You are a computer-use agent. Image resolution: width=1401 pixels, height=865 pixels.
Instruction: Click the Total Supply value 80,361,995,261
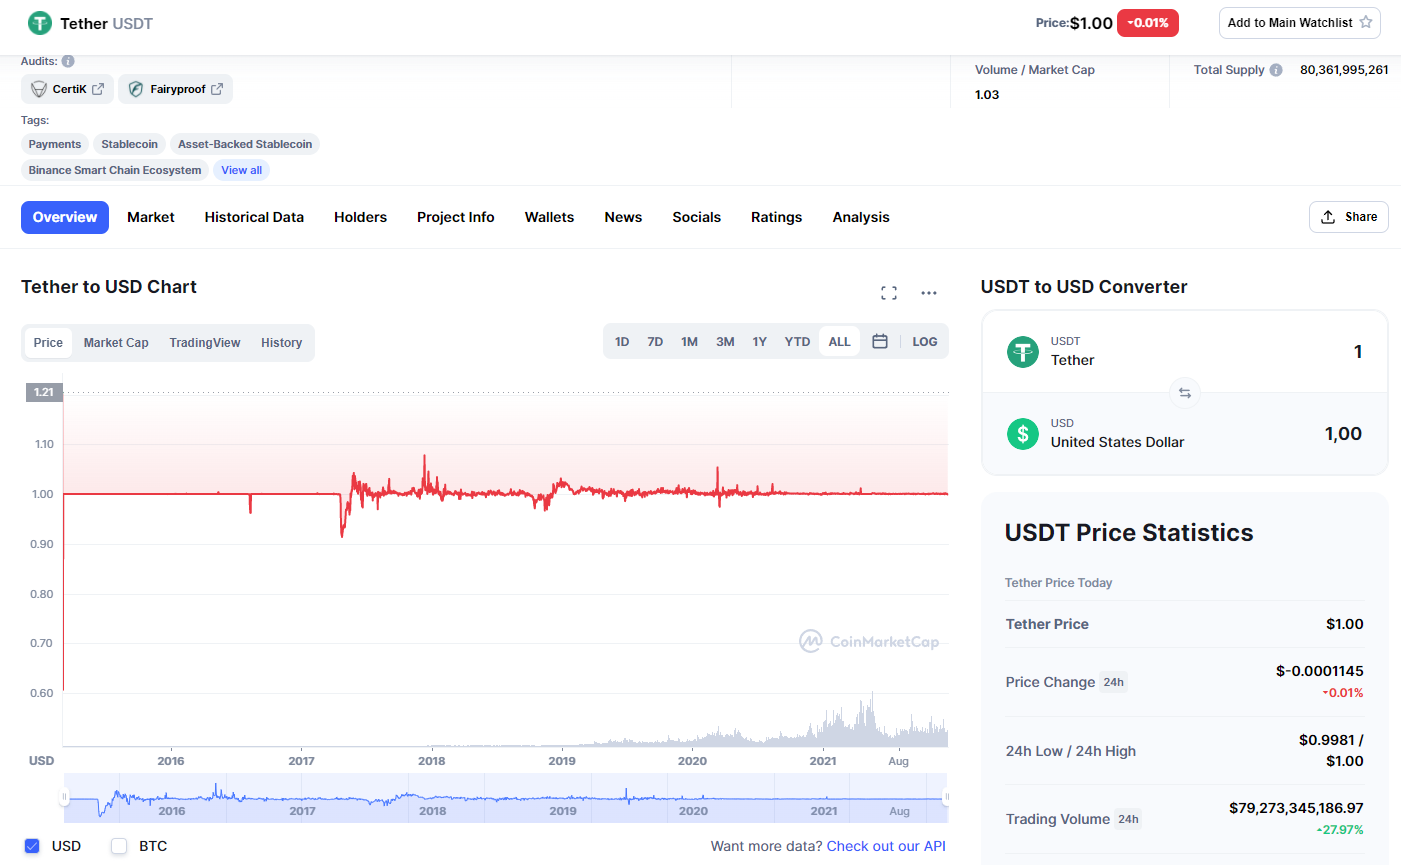(1344, 70)
